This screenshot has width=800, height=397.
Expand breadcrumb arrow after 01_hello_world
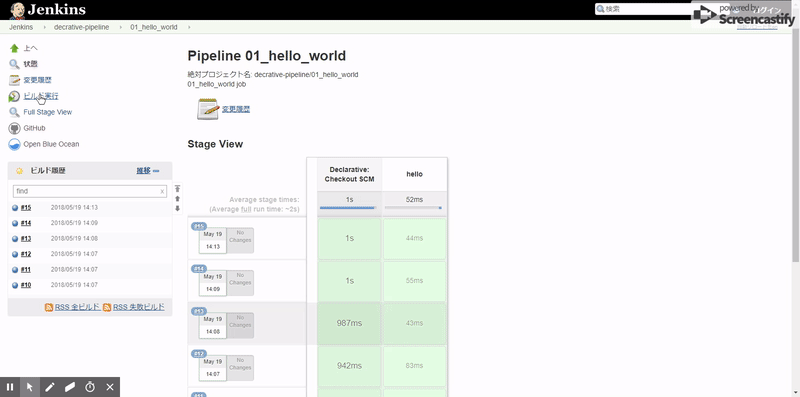pyautogui.click(x=189, y=27)
